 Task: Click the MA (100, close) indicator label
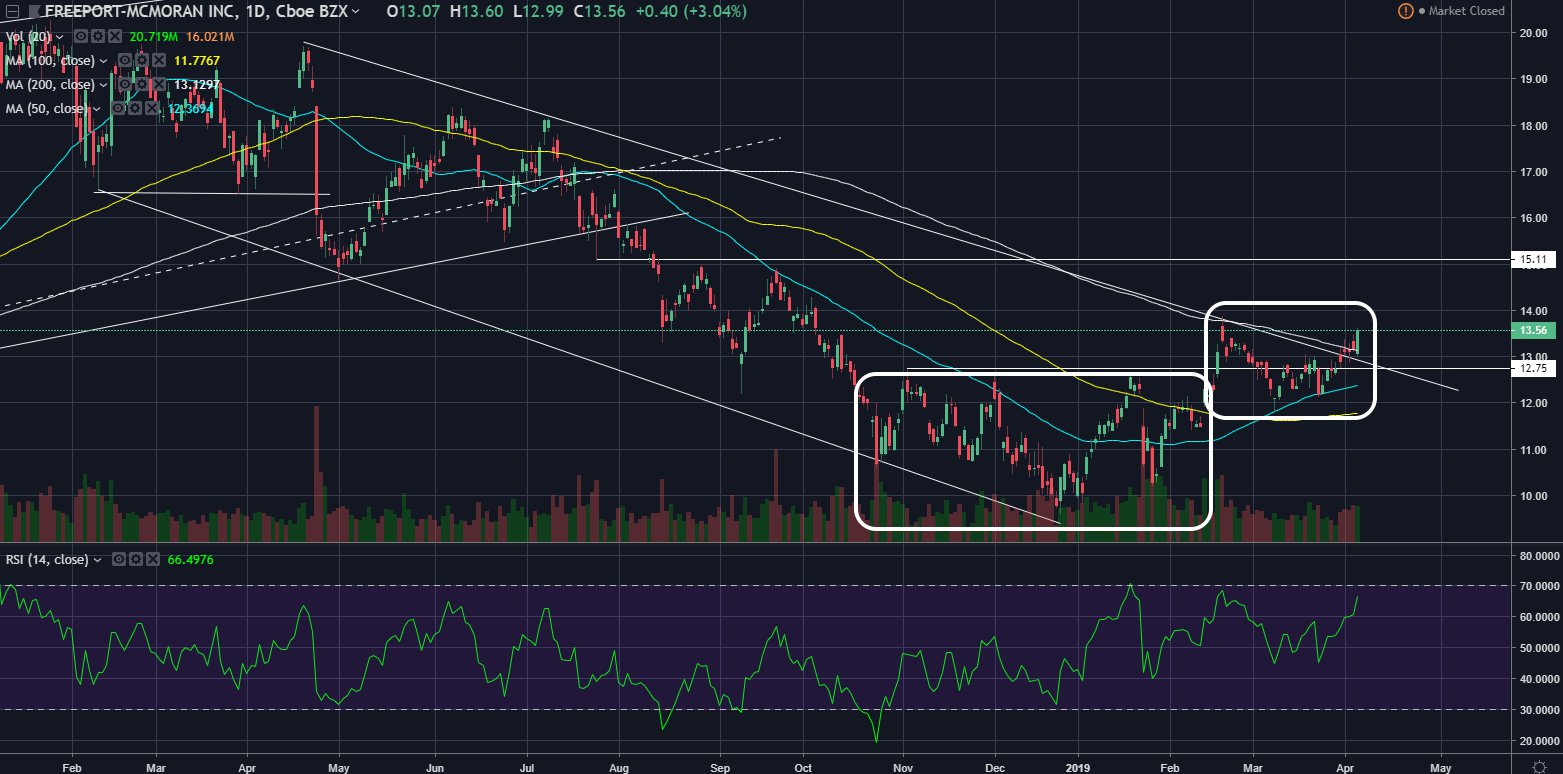[50, 60]
